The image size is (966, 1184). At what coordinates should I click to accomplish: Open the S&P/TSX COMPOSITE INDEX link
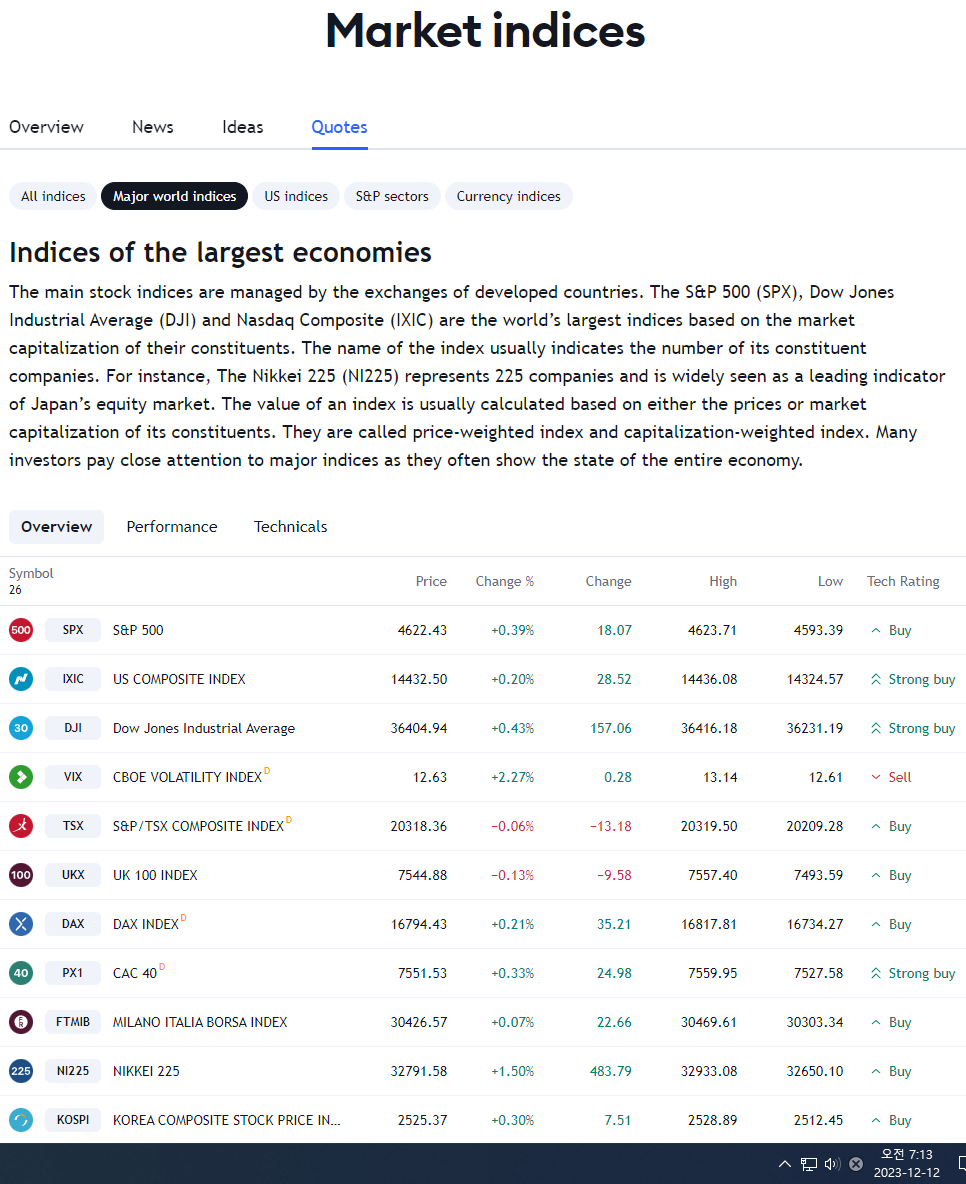[199, 826]
